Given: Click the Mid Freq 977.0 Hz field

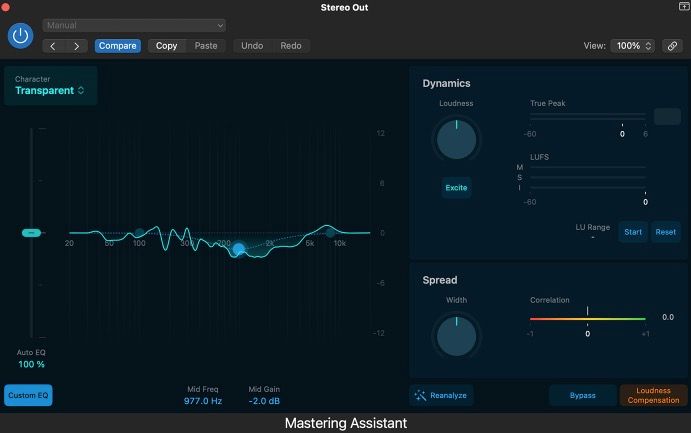Looking at the screenshot, I should coord(203,400).
